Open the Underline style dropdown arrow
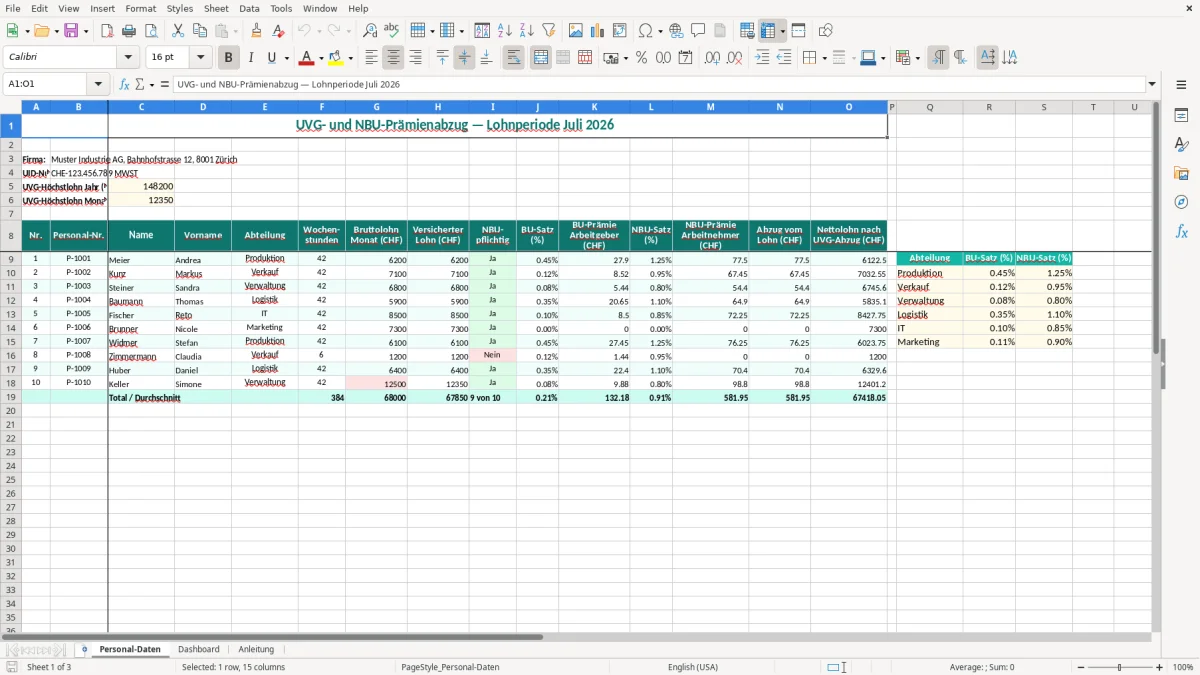Screen dimensions: 1200x675 click(x=286, y=58)
